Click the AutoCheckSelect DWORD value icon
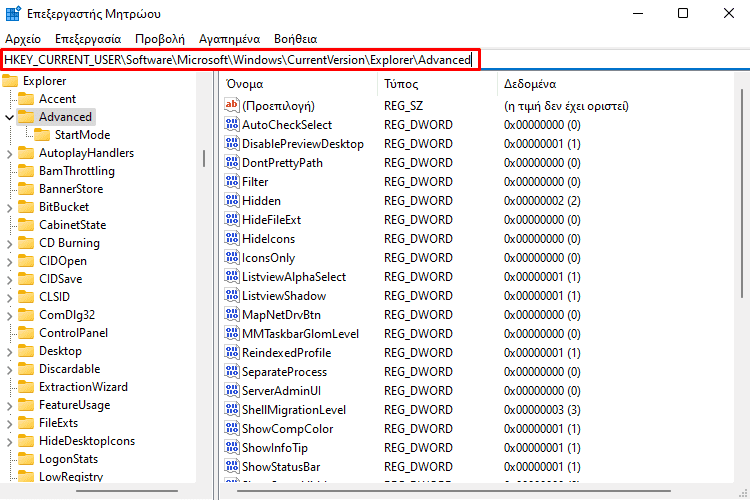This screenshot has height=500, width=750. pos(232,124)
